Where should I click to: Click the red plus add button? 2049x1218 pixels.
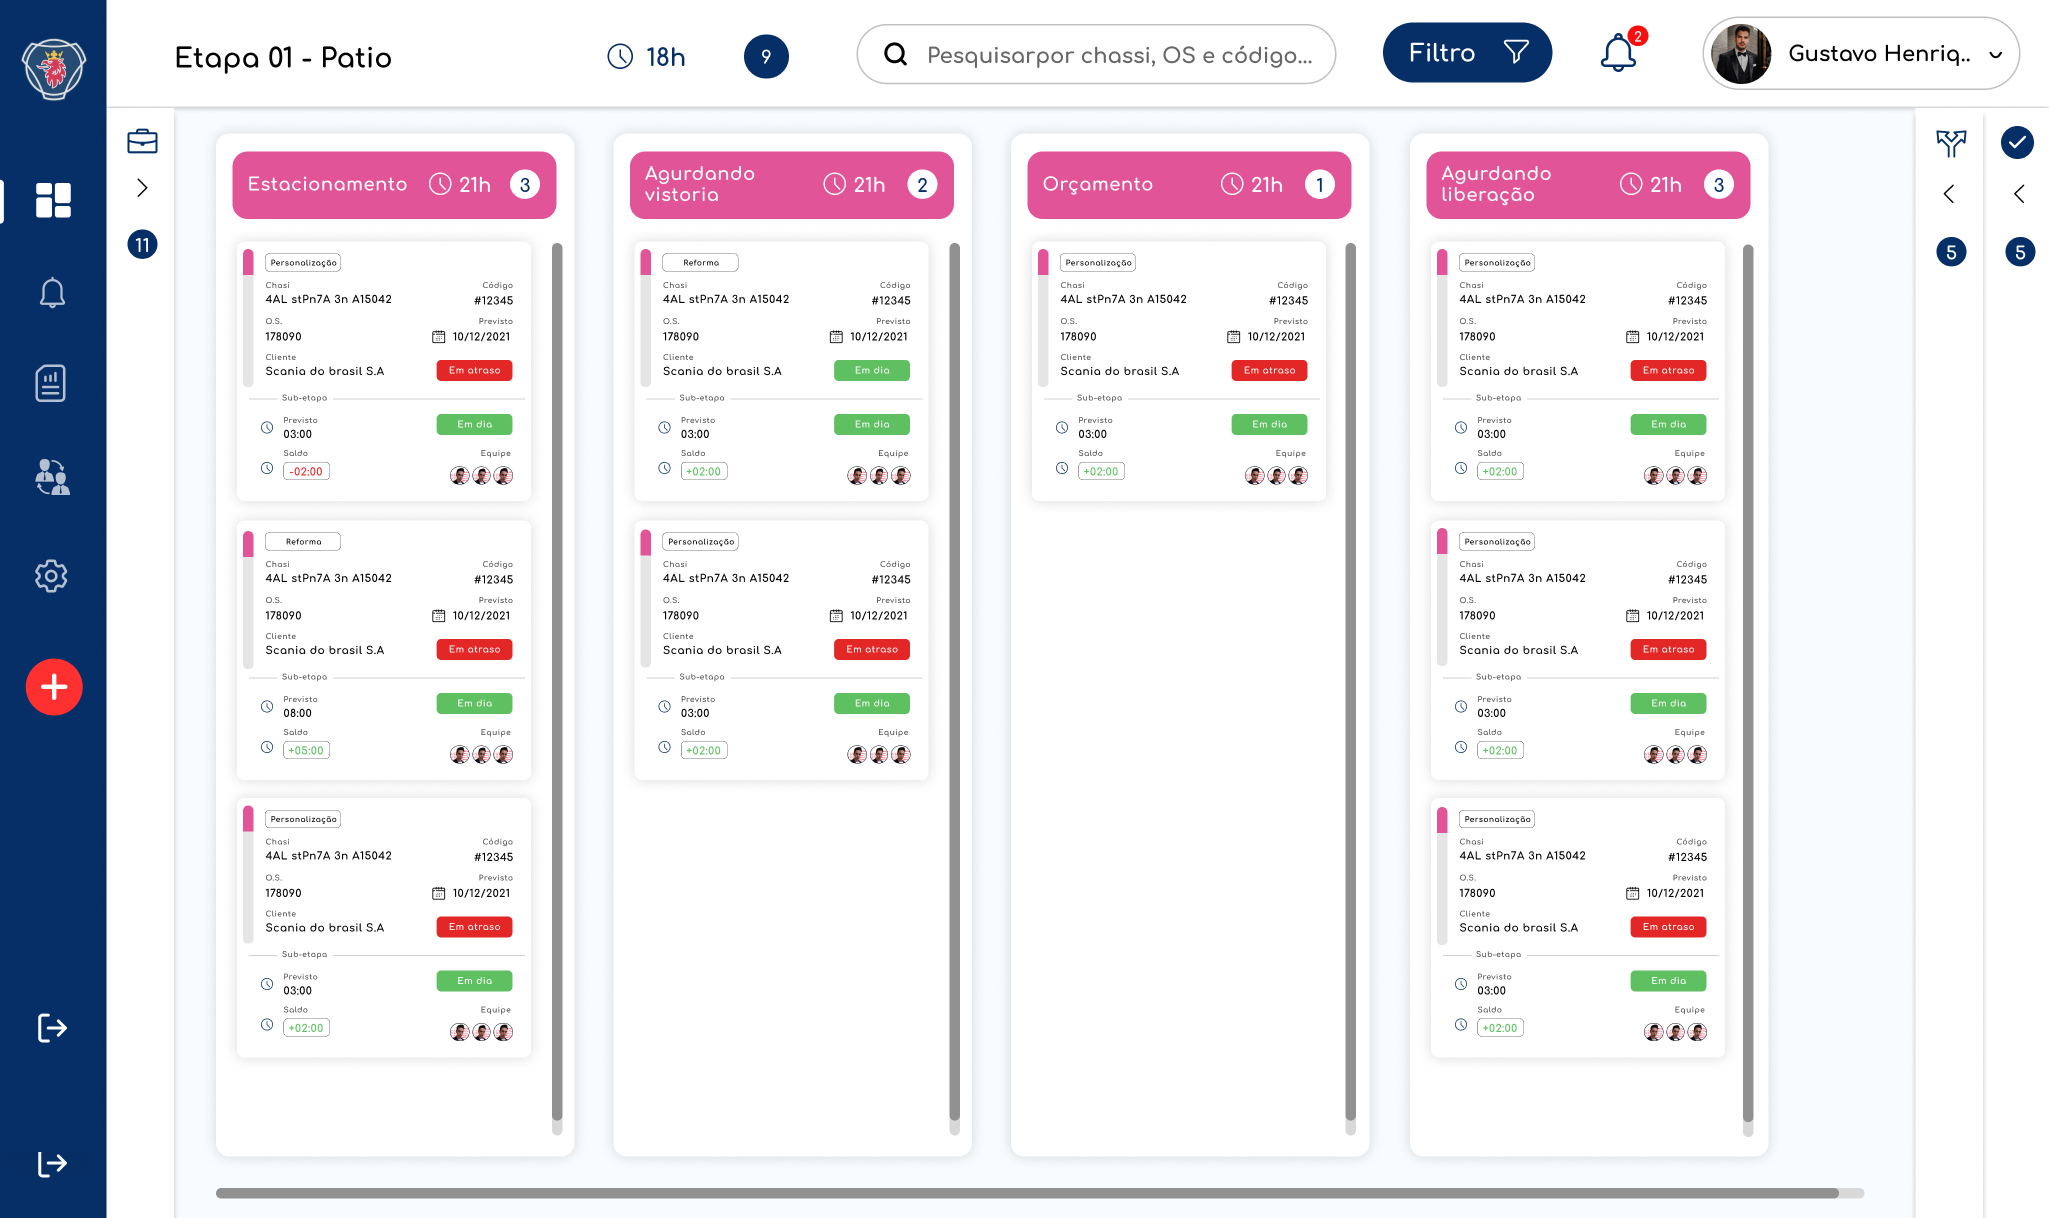click(54, 687)
